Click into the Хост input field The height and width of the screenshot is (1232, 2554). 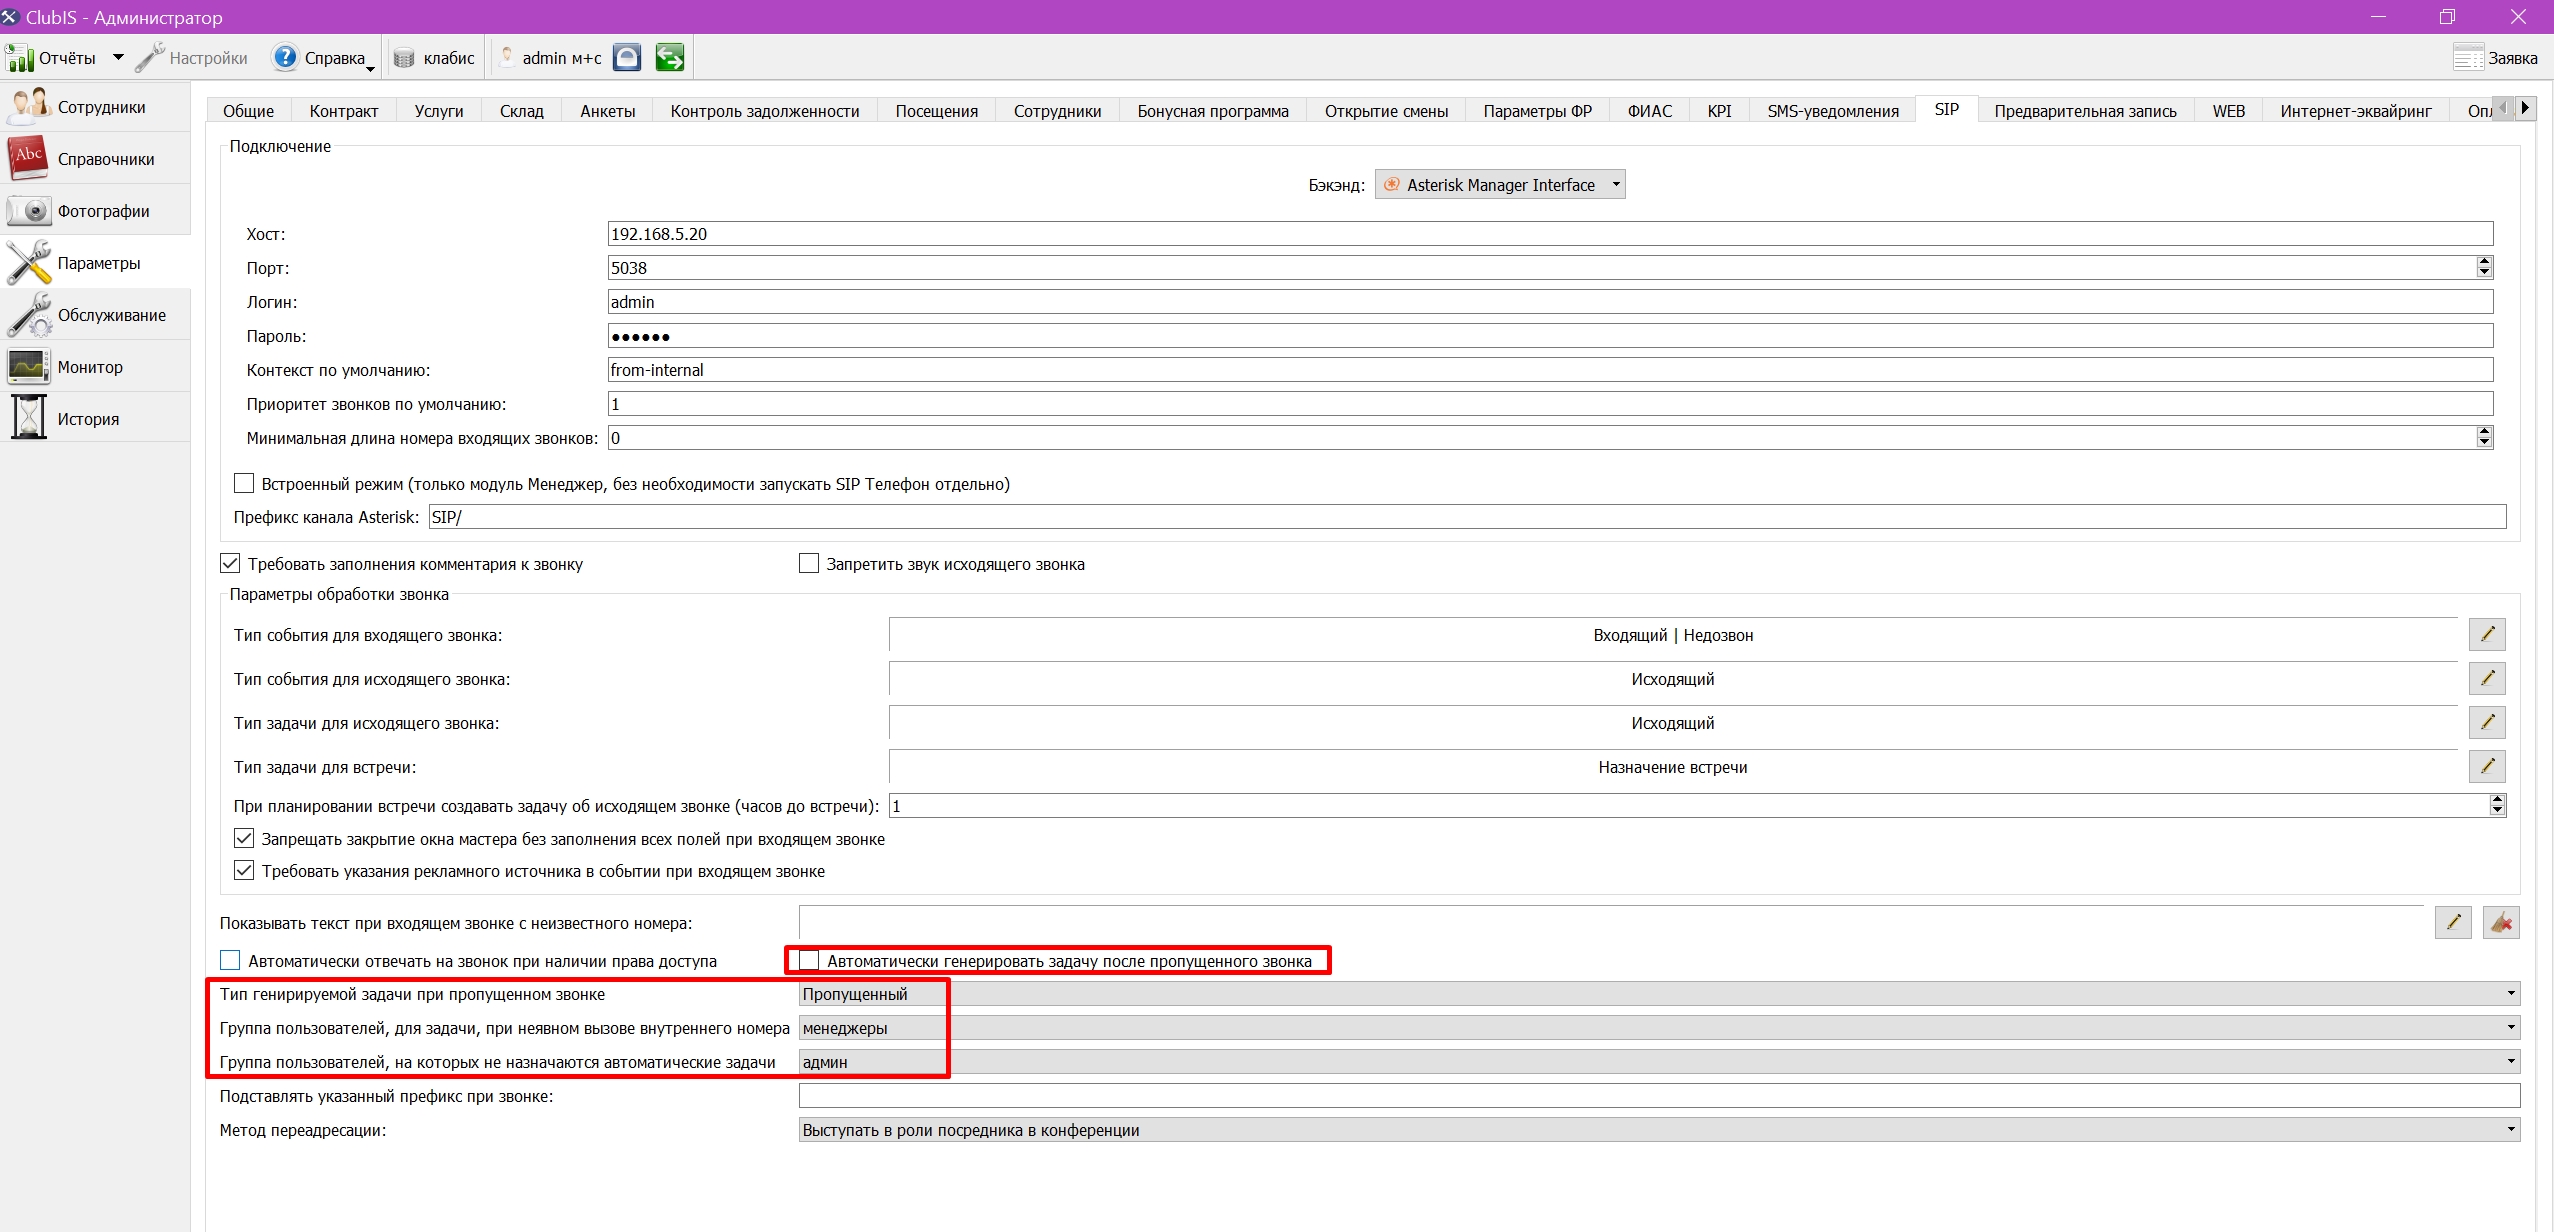coord(1550,234)
